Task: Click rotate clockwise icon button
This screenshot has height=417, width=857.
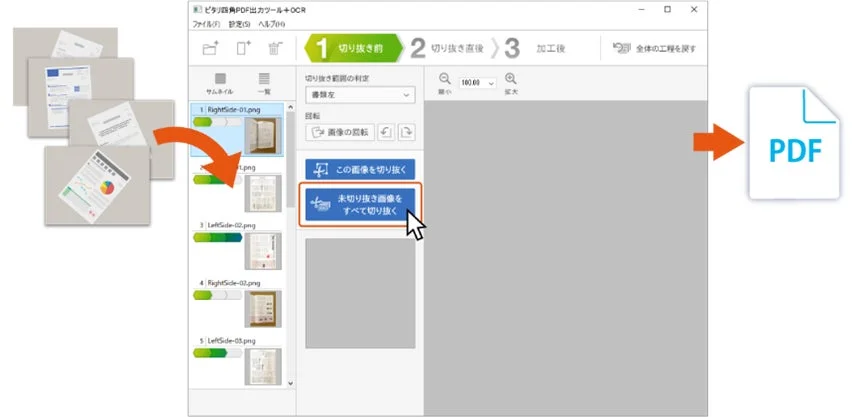Action: click(x=407, y=132)
